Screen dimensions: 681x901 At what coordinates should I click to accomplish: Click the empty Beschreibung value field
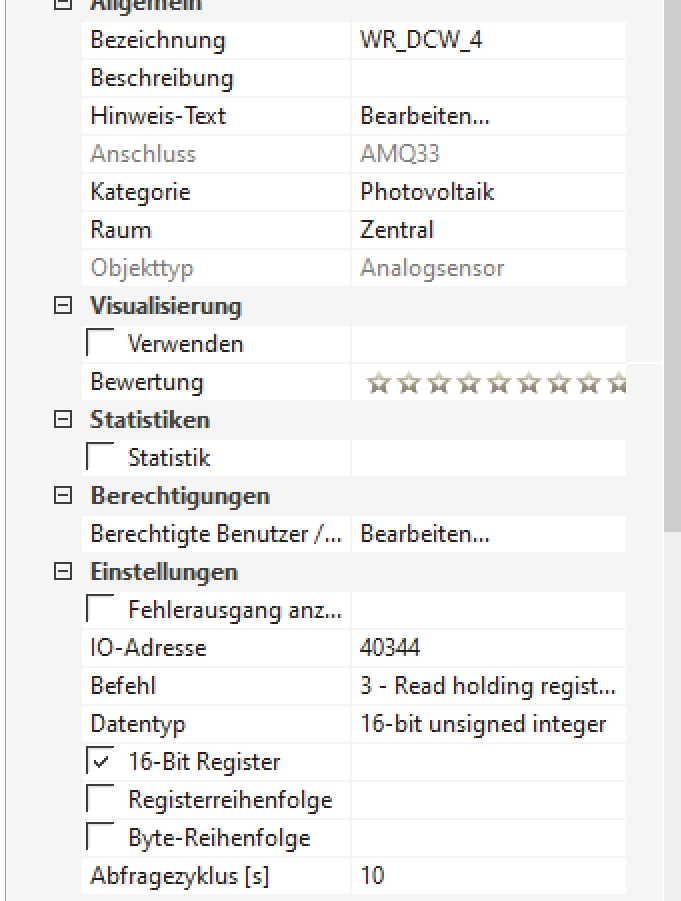[488, 78]
